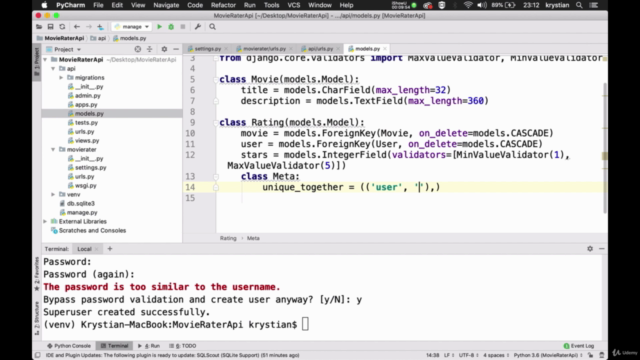The height and width of the screenshot is (360, 640).
Task: Go back with the left arrow icon
Action: point(77,27)
